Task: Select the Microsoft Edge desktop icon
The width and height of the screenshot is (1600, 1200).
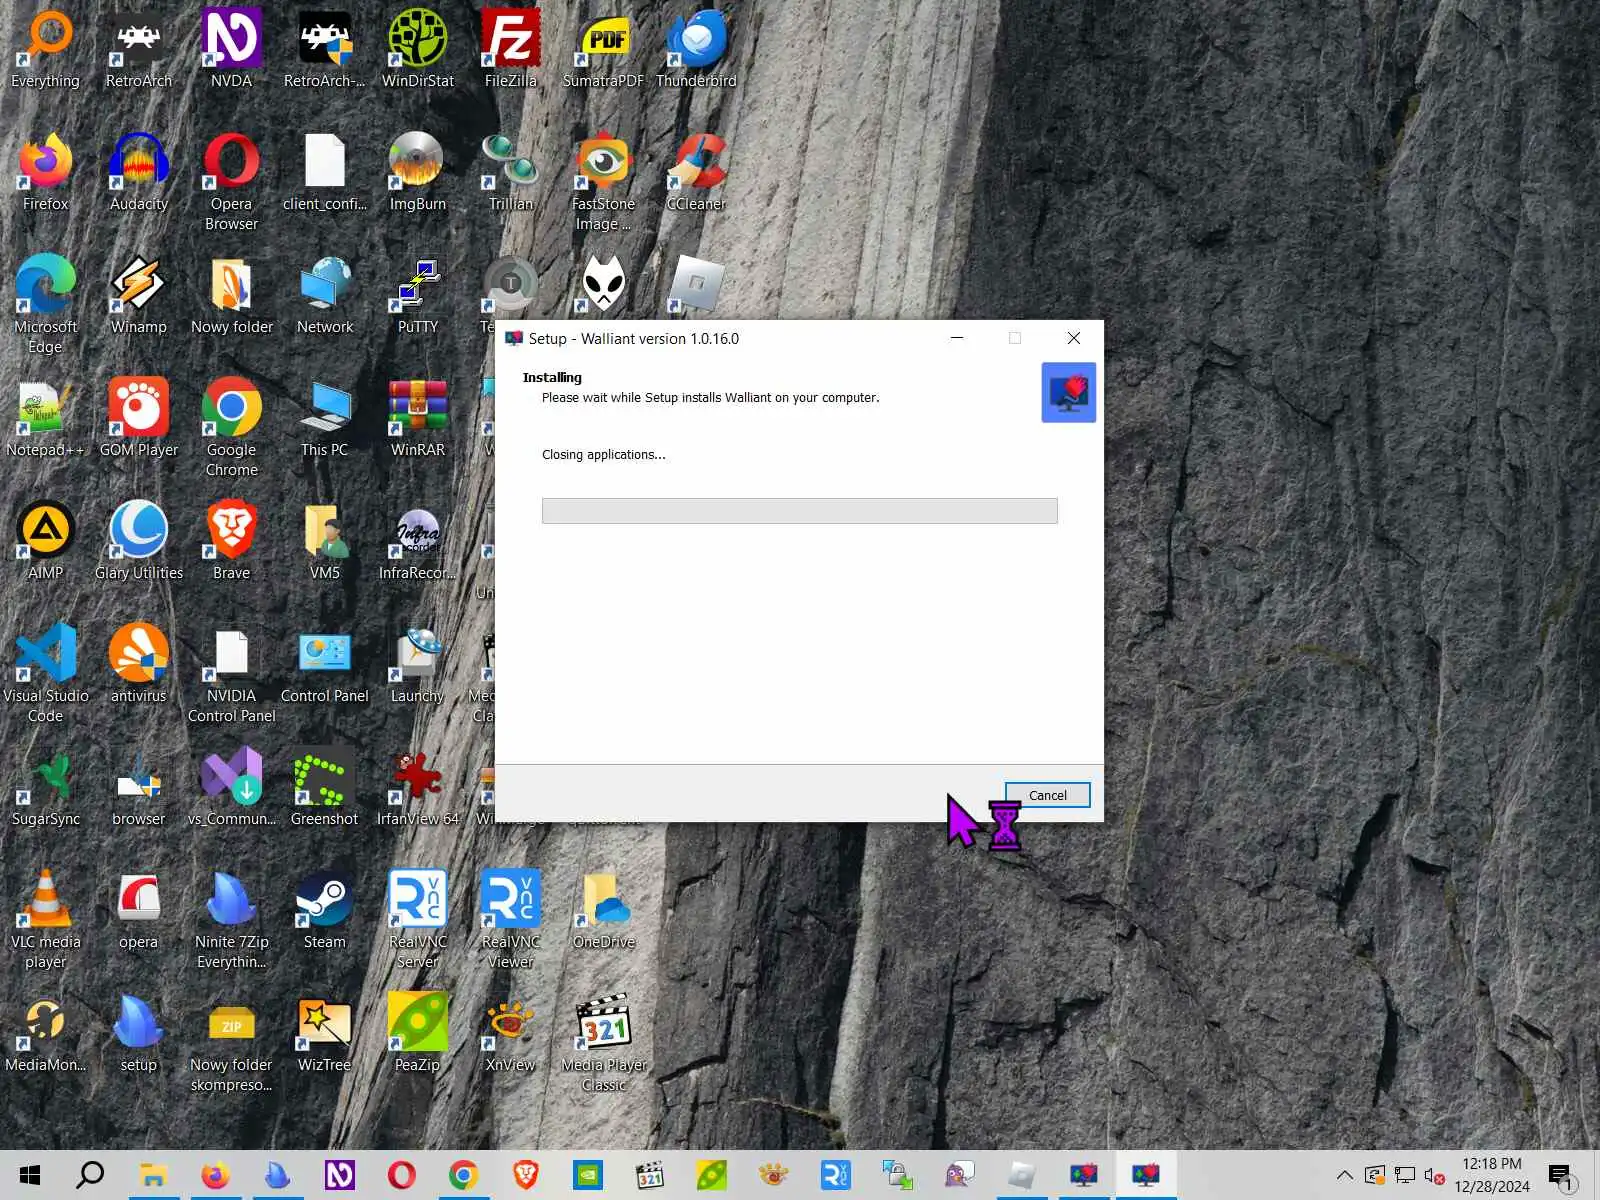Action: 46,305
